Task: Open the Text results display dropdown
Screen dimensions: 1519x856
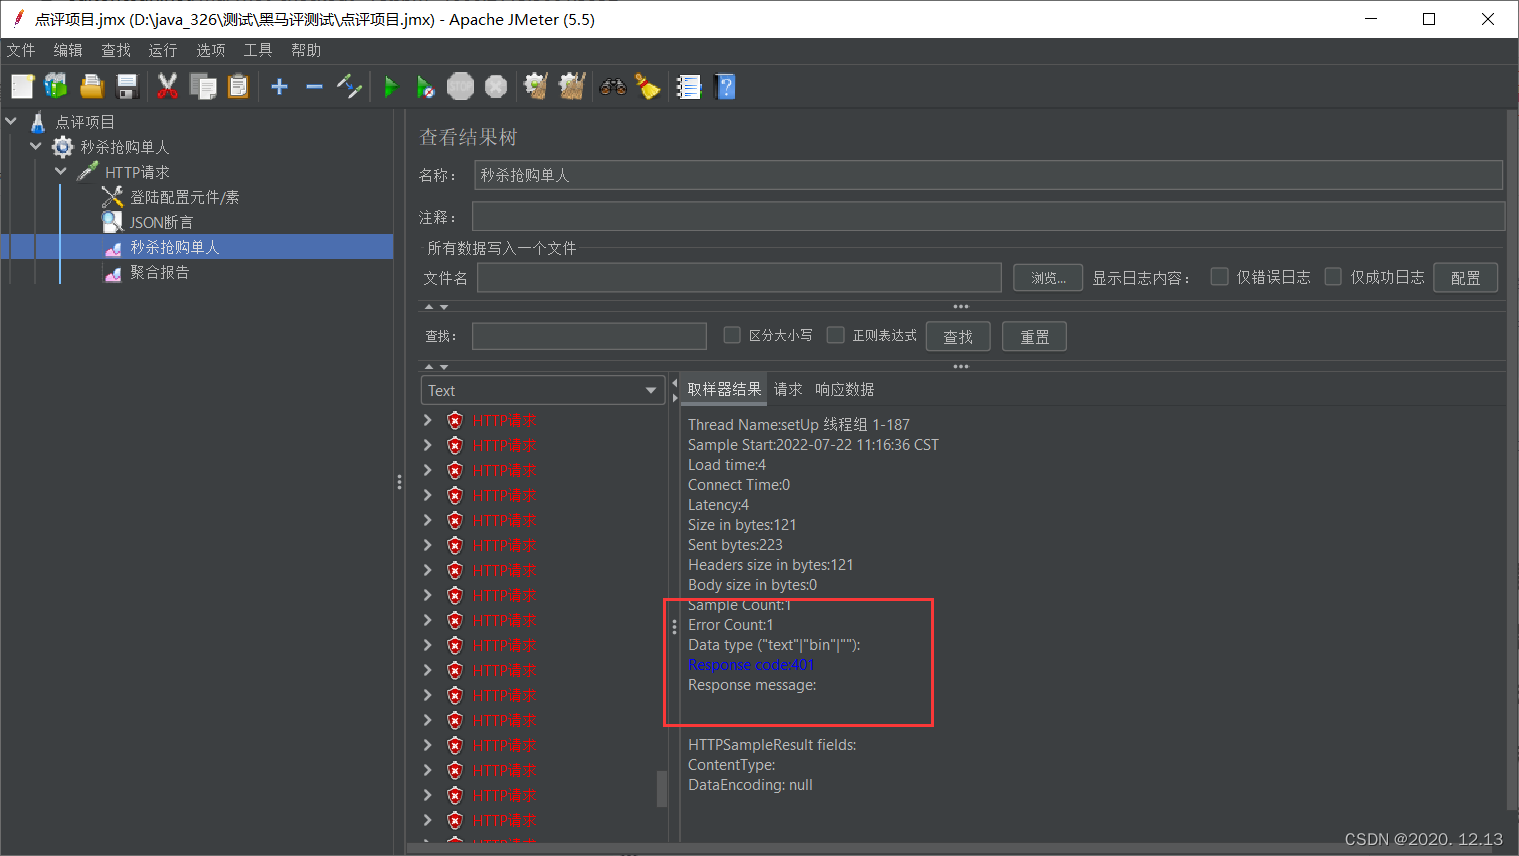Action: coord(543,390)
